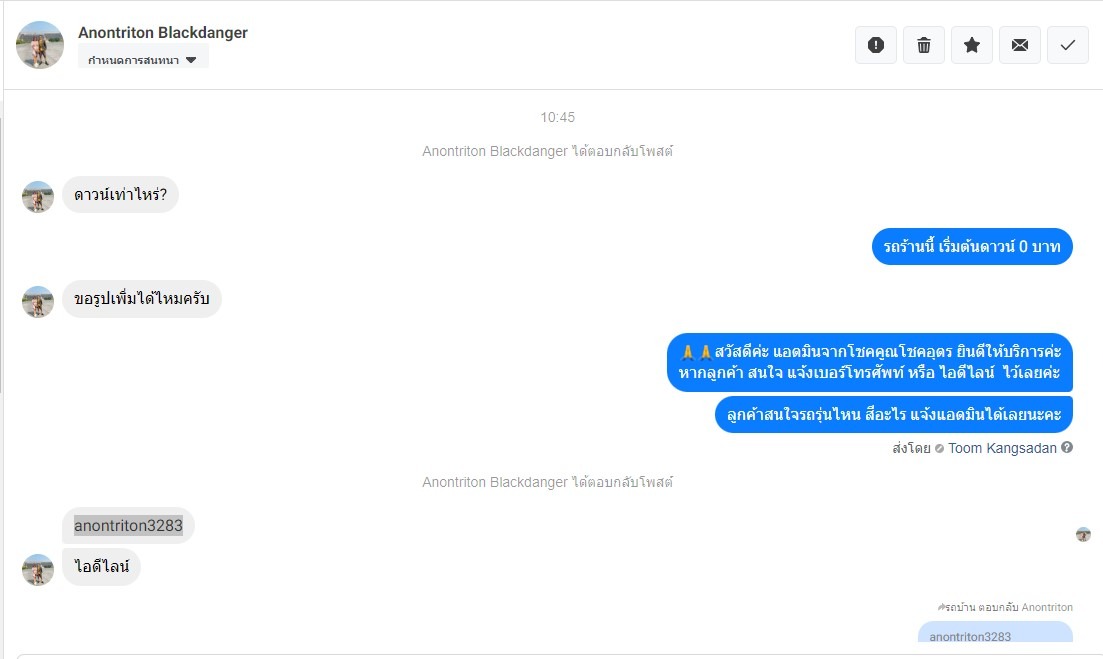1103x659 pixels.
Task: Click the Toom Kangsadan sender name
Action: point(1002,448)
